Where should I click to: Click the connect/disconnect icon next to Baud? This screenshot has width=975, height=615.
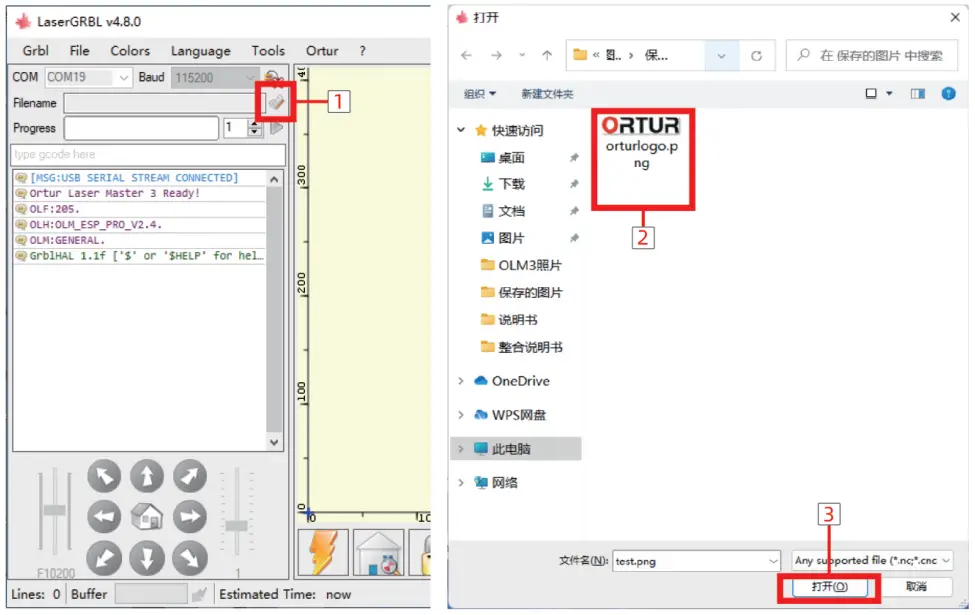coord(272,77)
